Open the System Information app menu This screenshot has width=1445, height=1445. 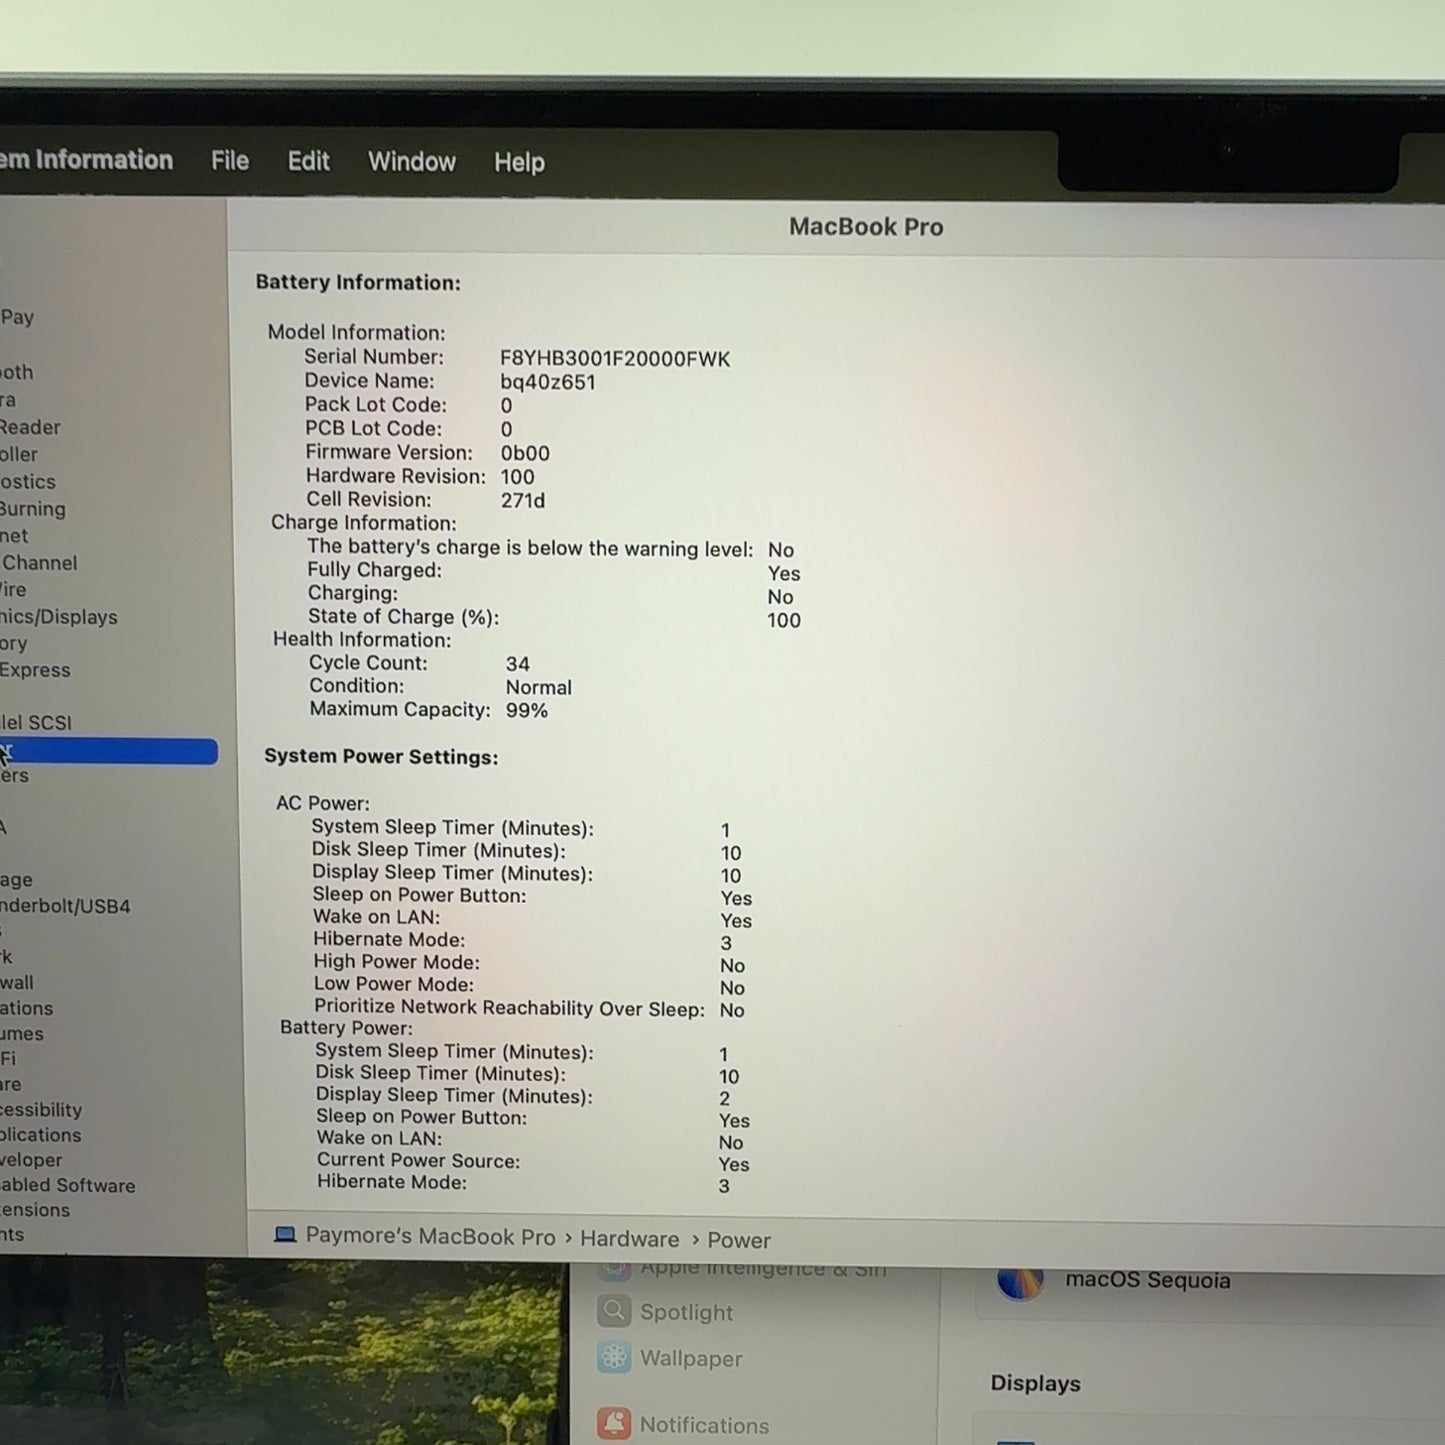click(86, 160)
